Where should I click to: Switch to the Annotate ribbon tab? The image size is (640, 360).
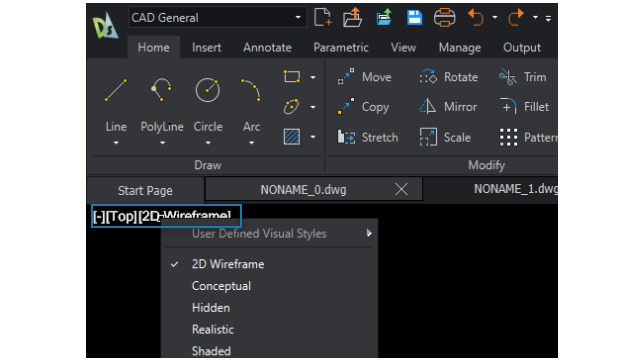point(267,48)
